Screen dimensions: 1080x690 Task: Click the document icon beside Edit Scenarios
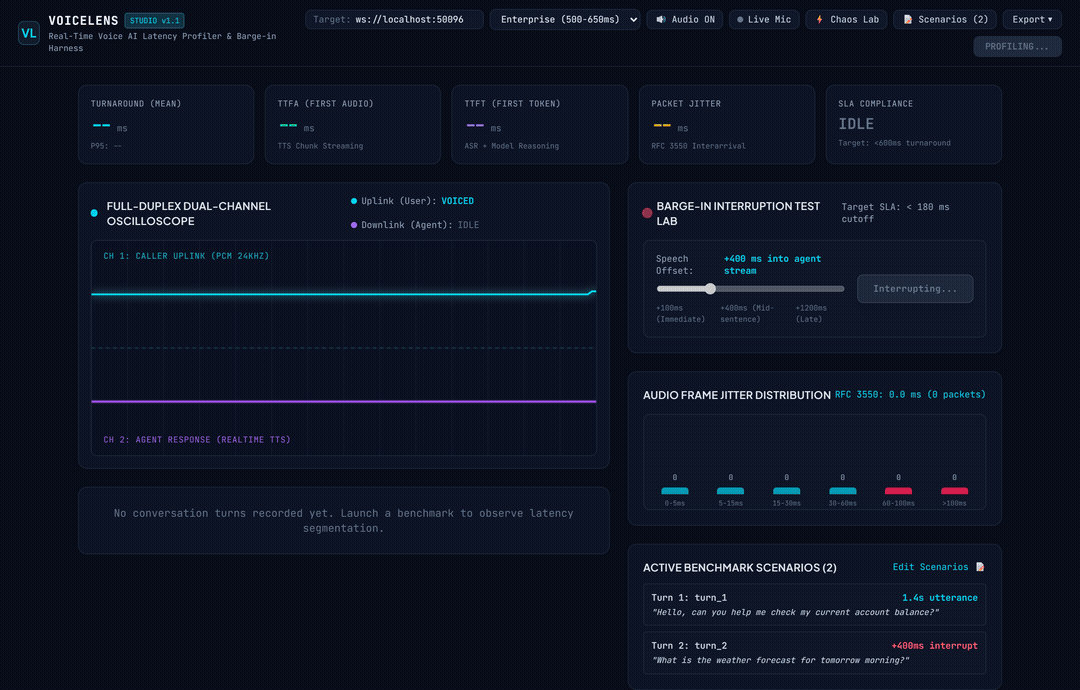[x=980, y=567]
